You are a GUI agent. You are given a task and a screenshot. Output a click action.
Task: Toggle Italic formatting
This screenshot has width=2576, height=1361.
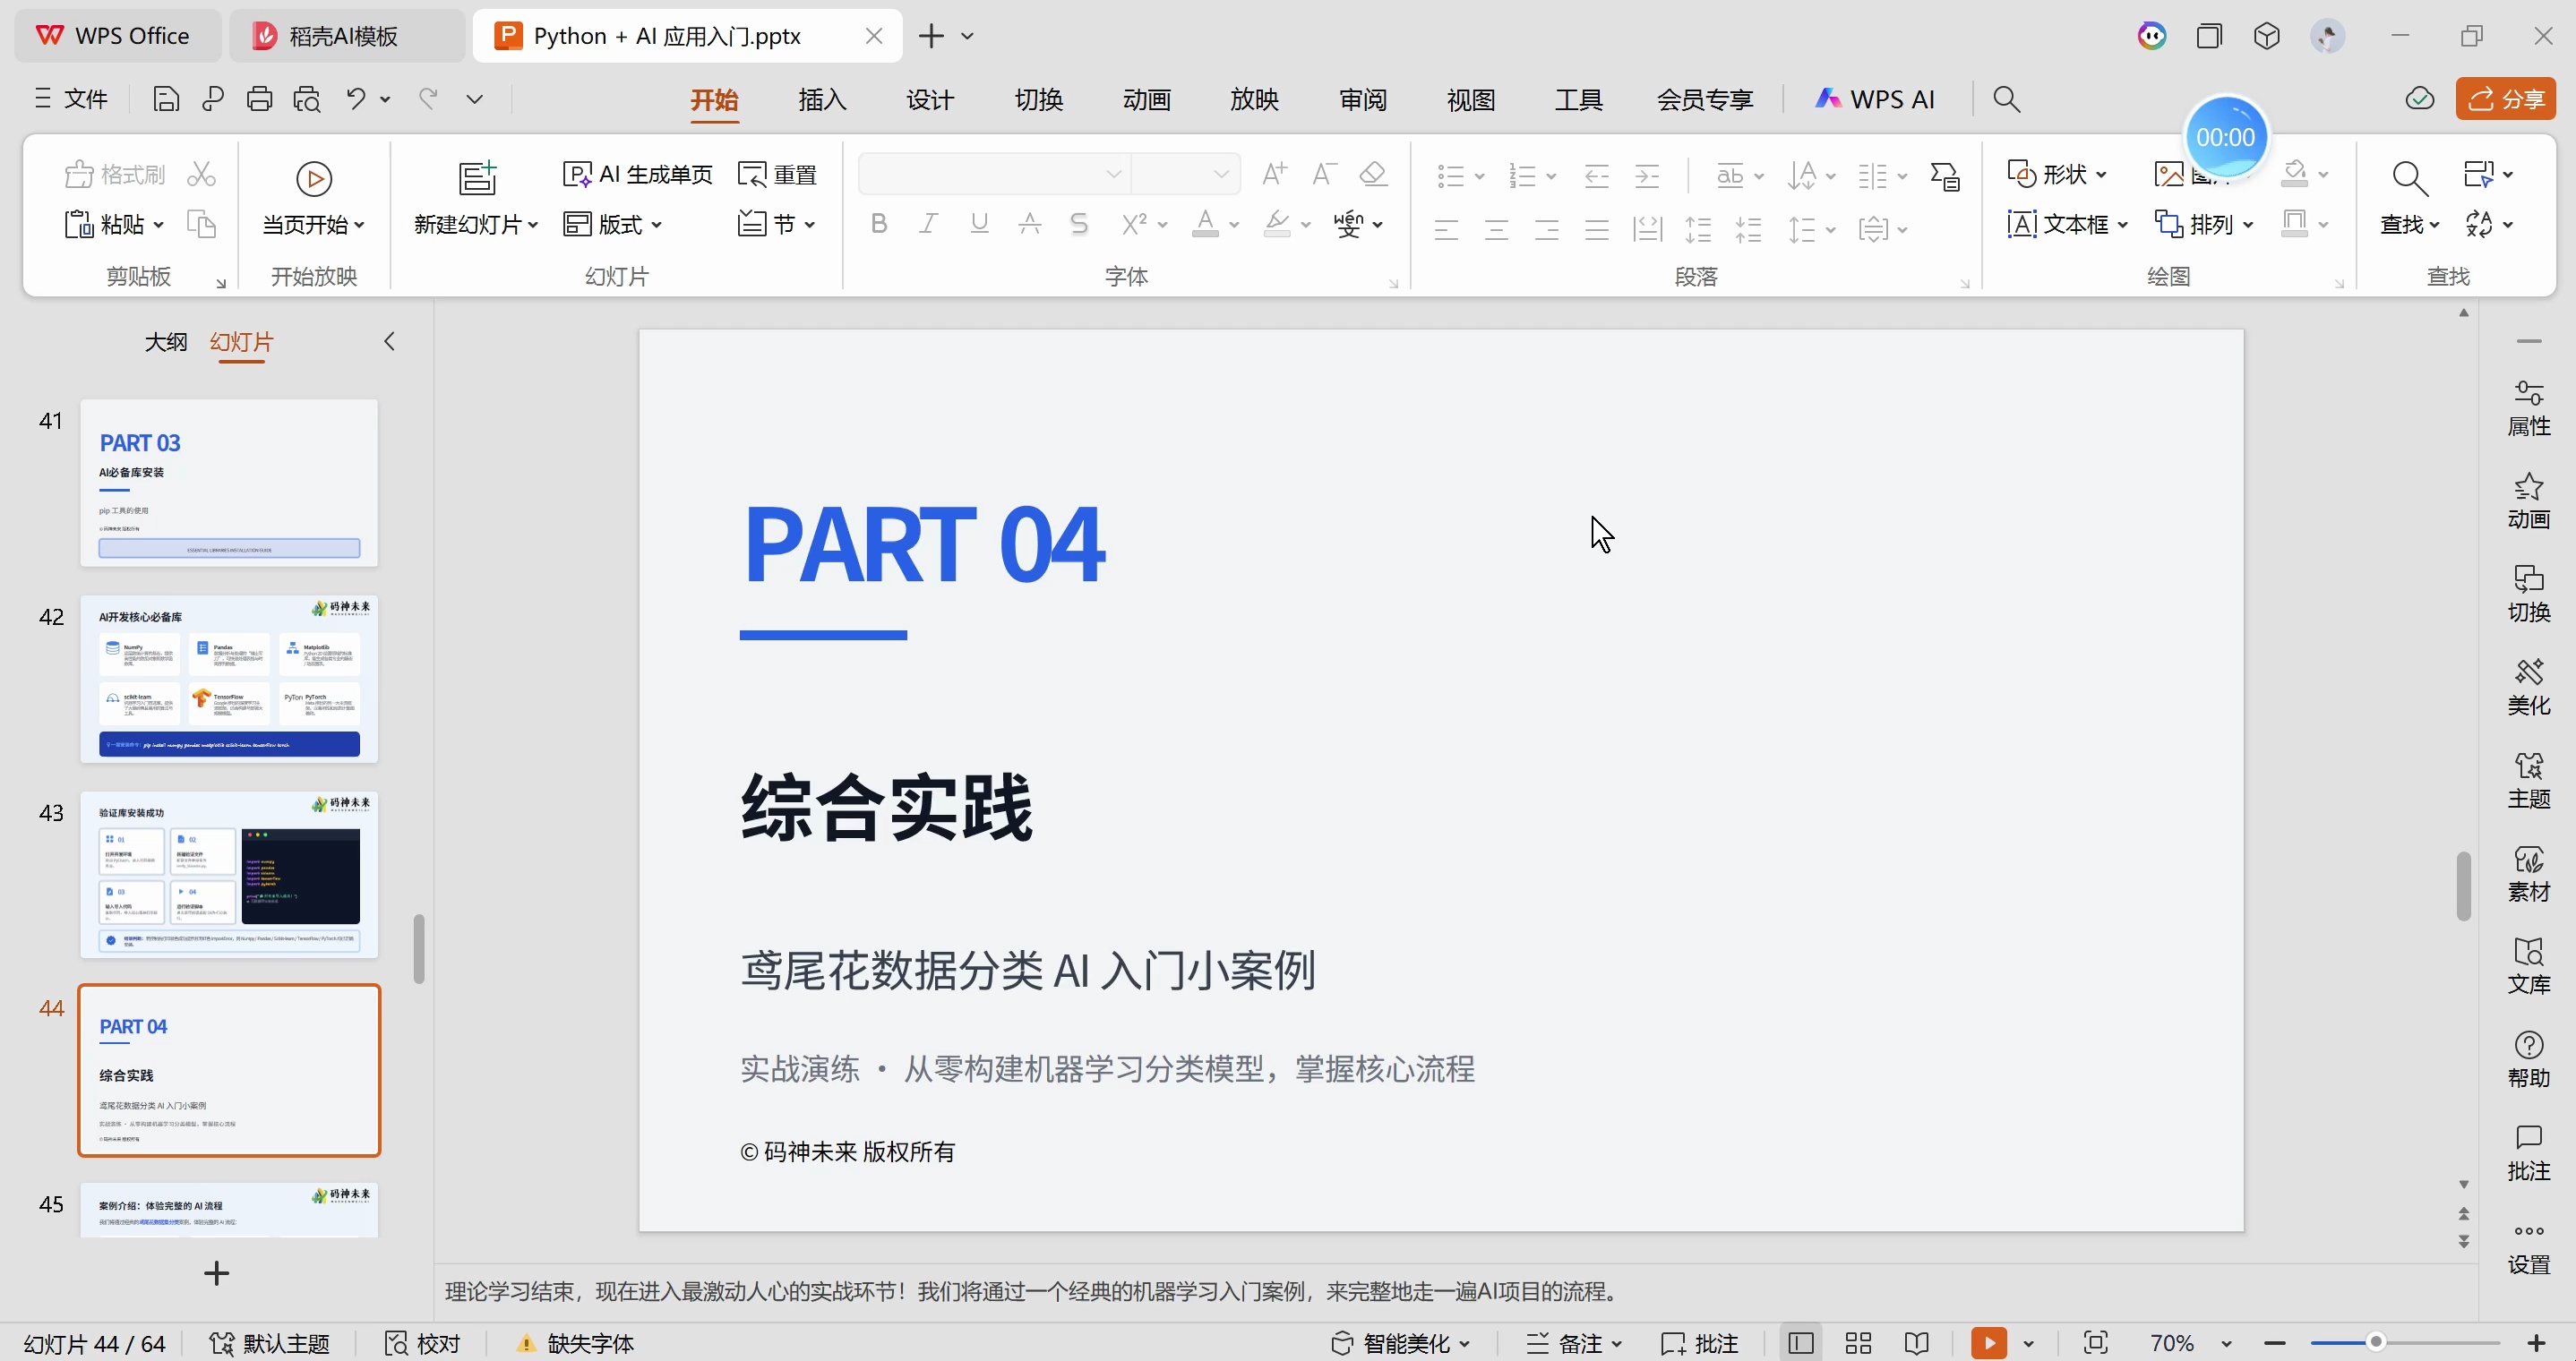pos(928,224)
